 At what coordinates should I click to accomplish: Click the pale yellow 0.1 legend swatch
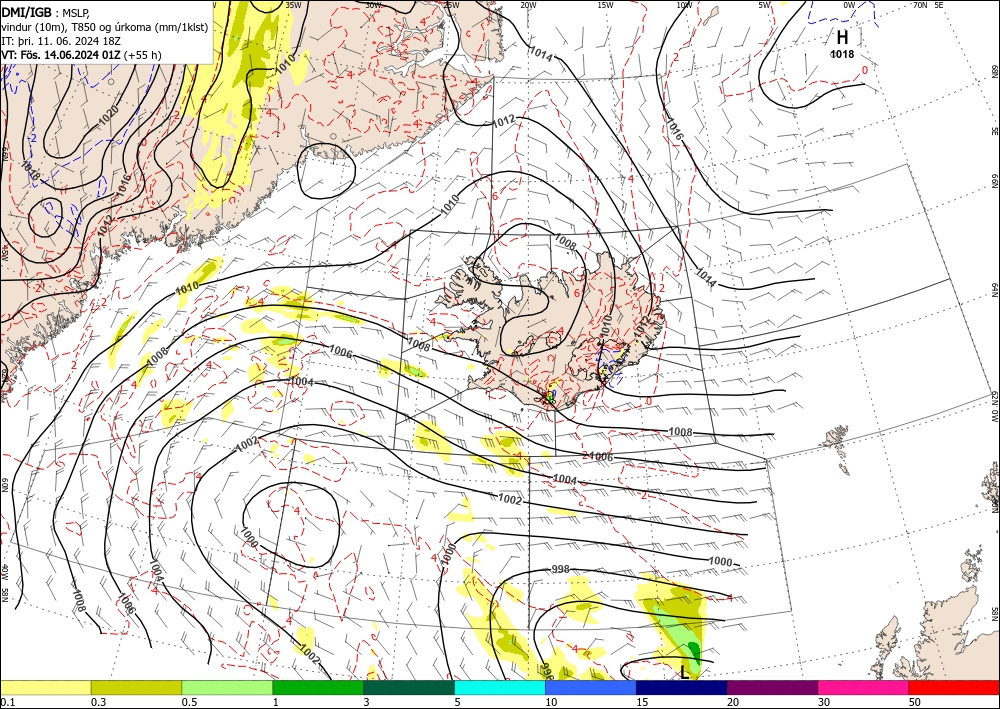[45, 687]
